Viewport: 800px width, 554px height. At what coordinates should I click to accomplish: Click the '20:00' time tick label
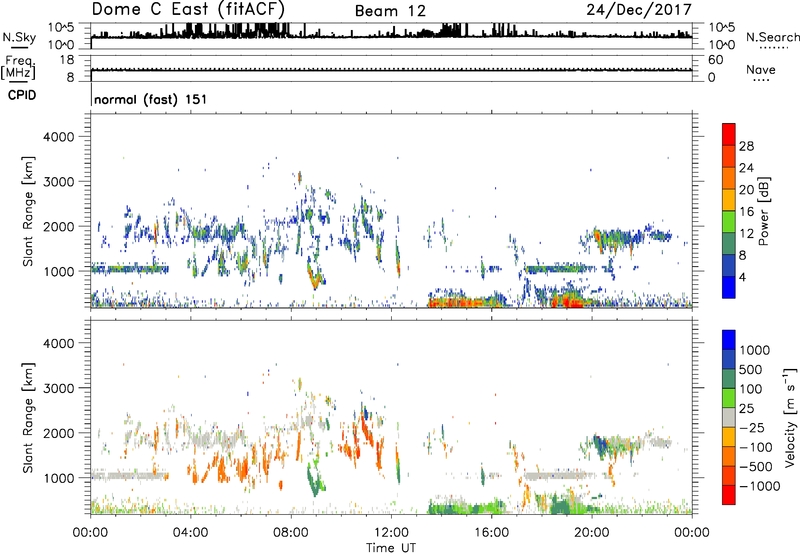tap(591, 533)
